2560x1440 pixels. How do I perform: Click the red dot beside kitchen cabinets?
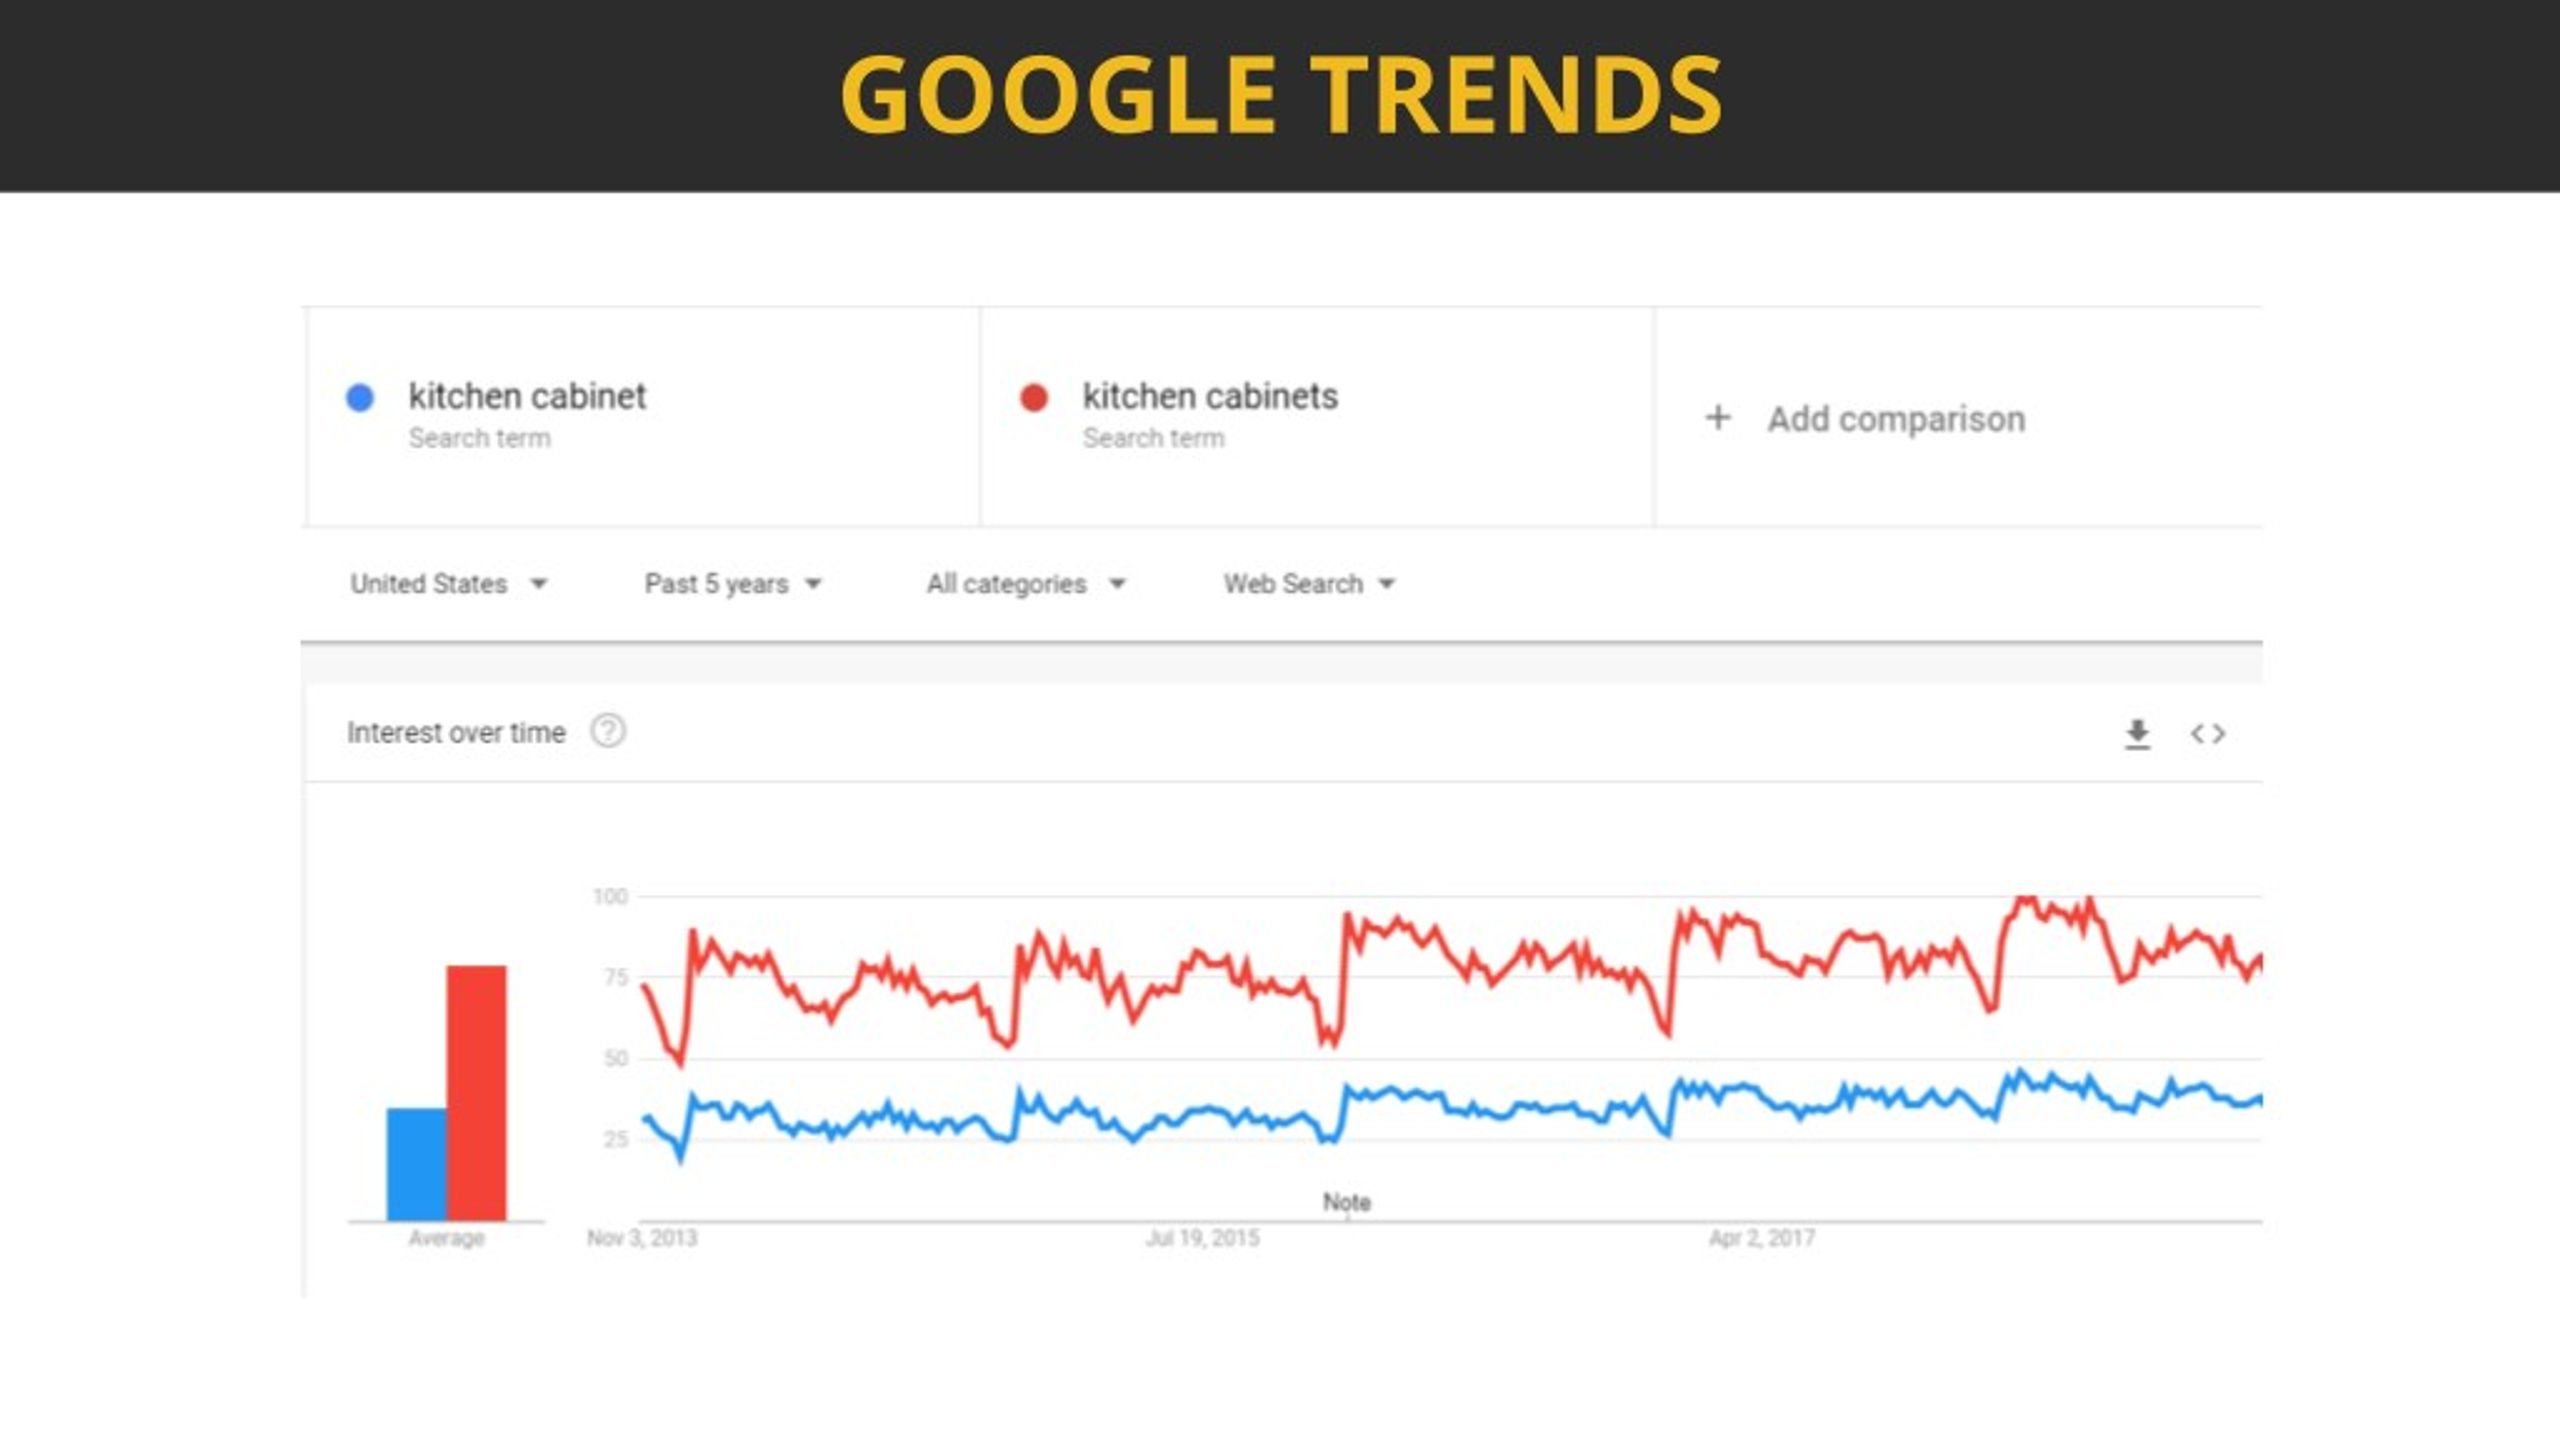click(1034, 397)
